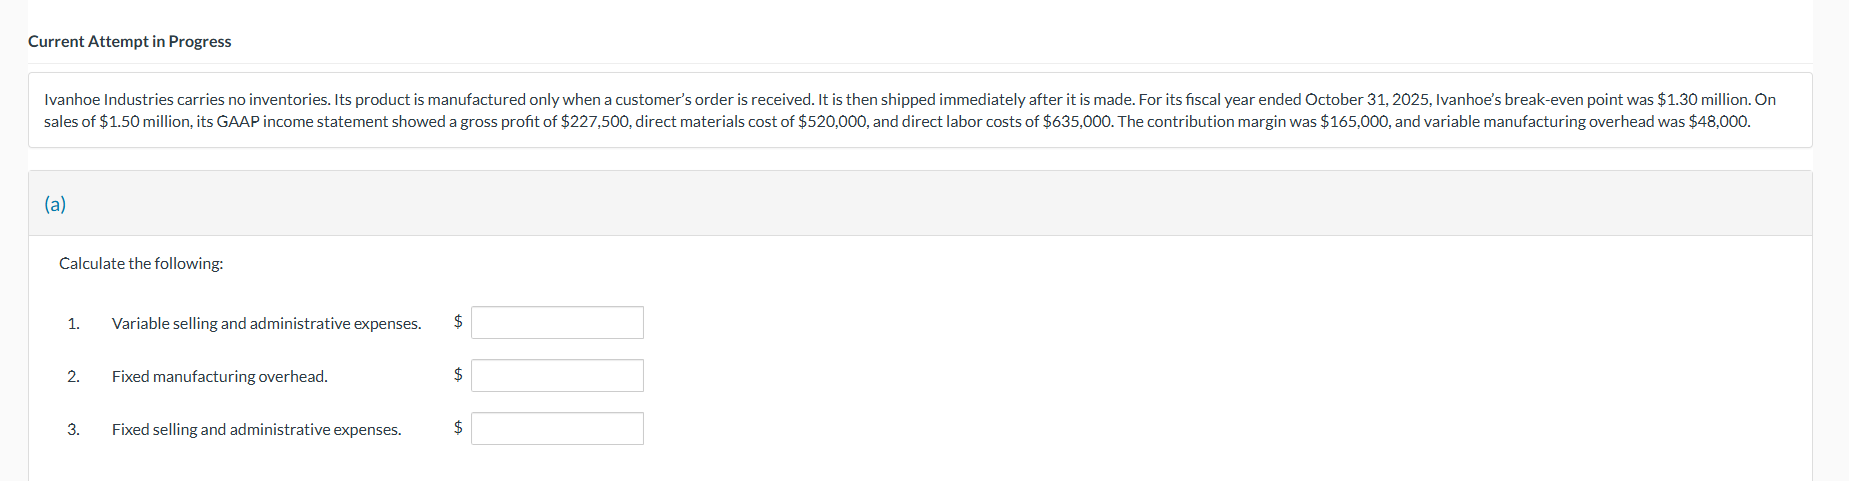Click the Variable selling and administrative expenses input

click(557, 322)
